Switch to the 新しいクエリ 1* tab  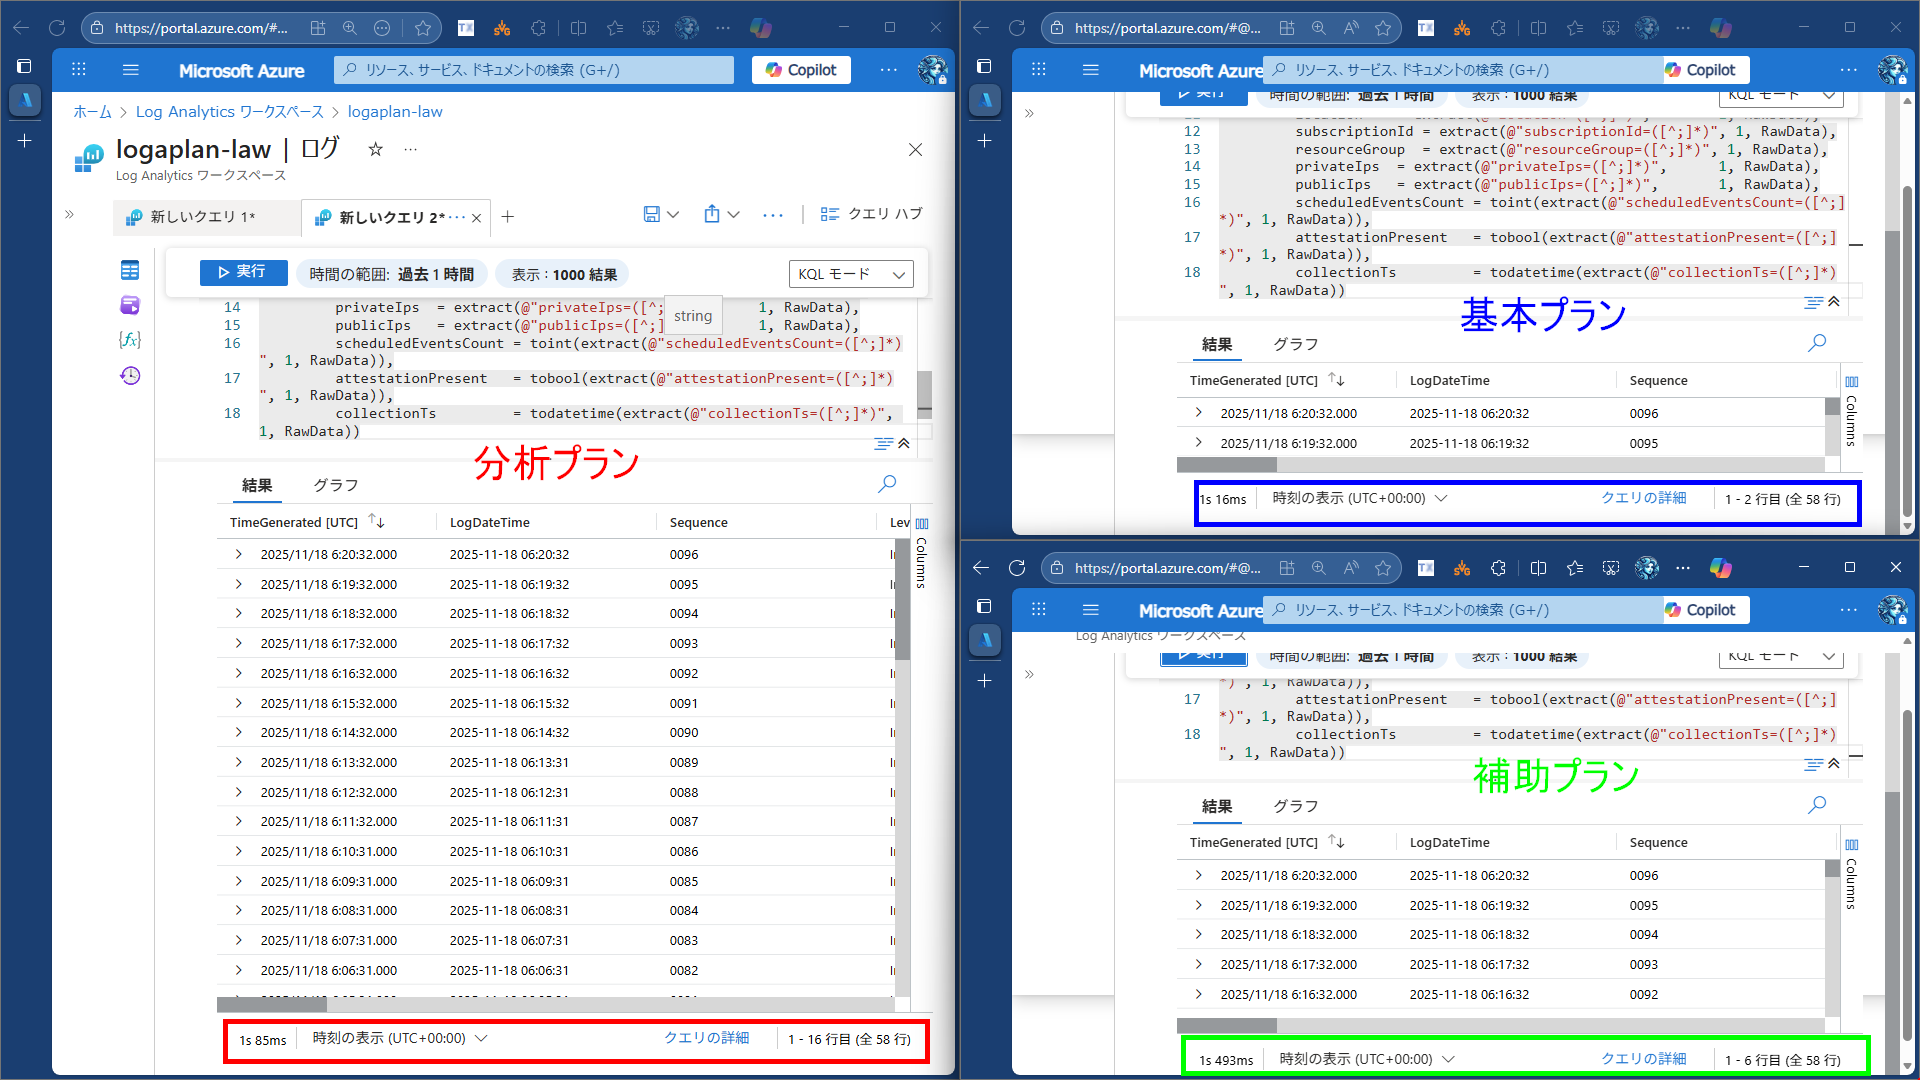click(x=202, y=217)
